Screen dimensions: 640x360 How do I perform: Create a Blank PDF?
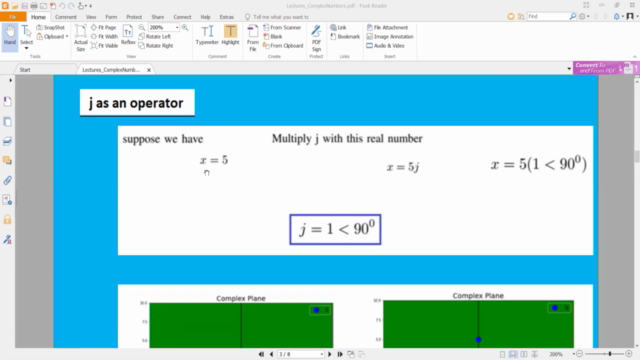[x=273, y=36]
